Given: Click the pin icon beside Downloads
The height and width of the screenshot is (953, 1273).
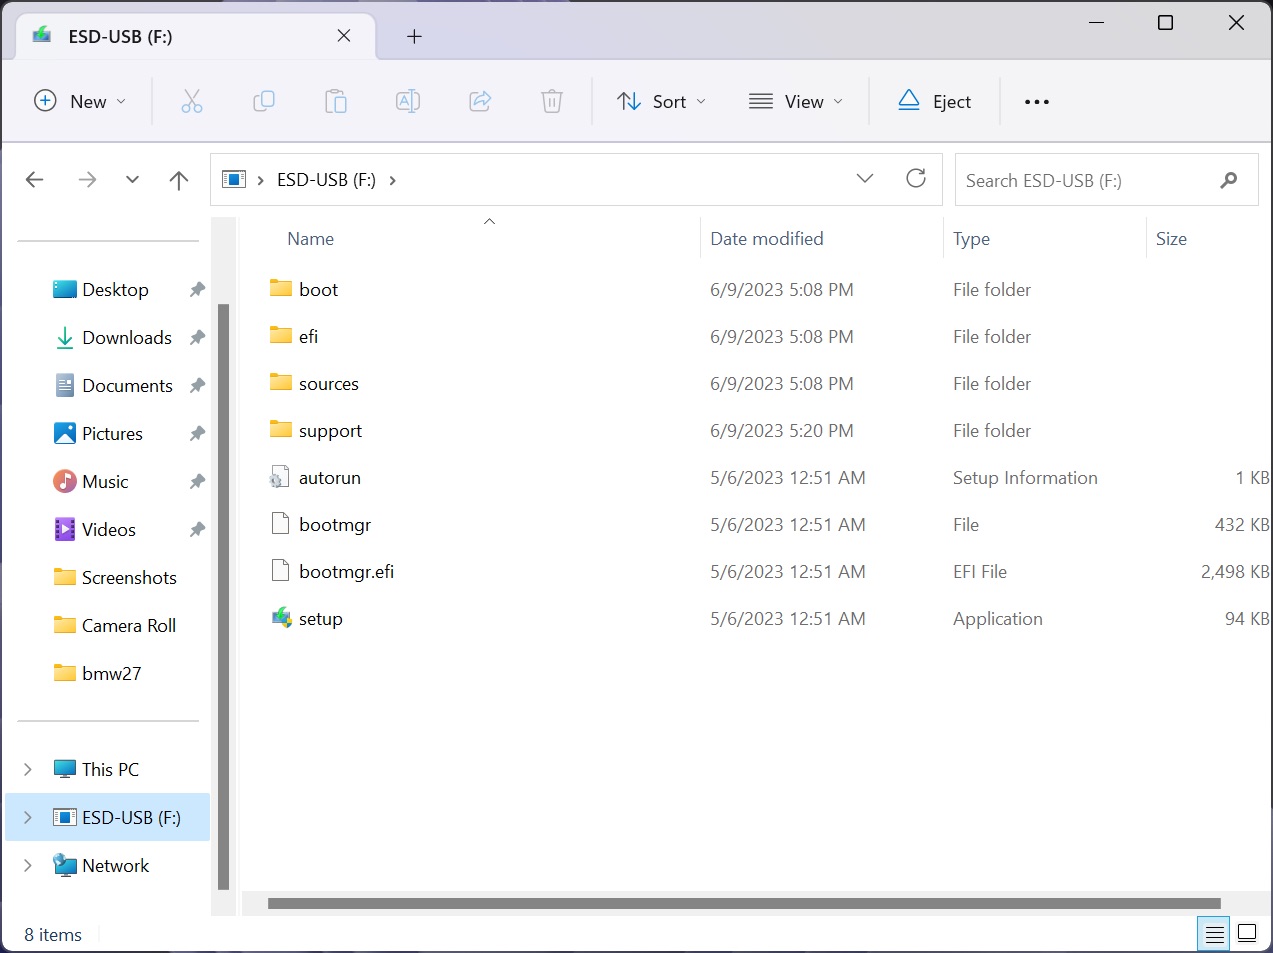Looking at the screenshot, I should (x=197, y=338).
